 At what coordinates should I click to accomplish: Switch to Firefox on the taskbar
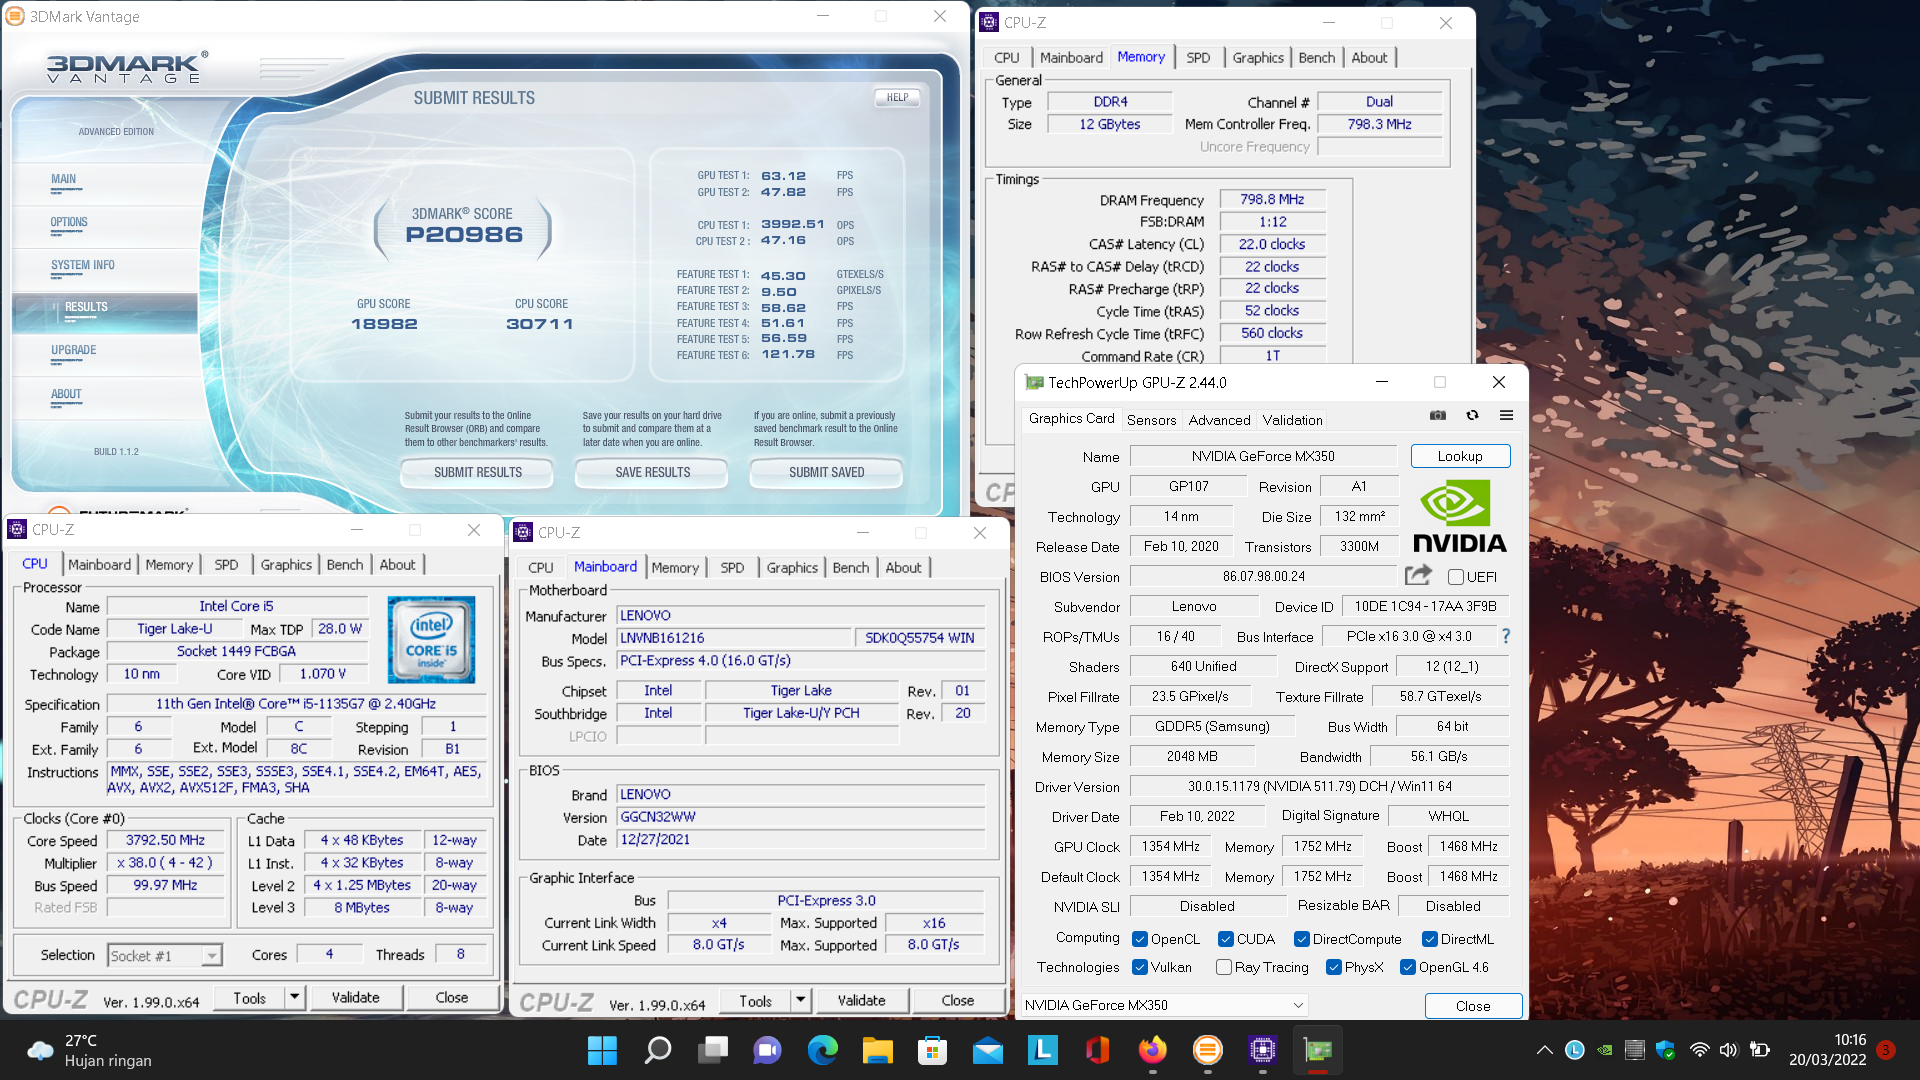point(1153,1050)
